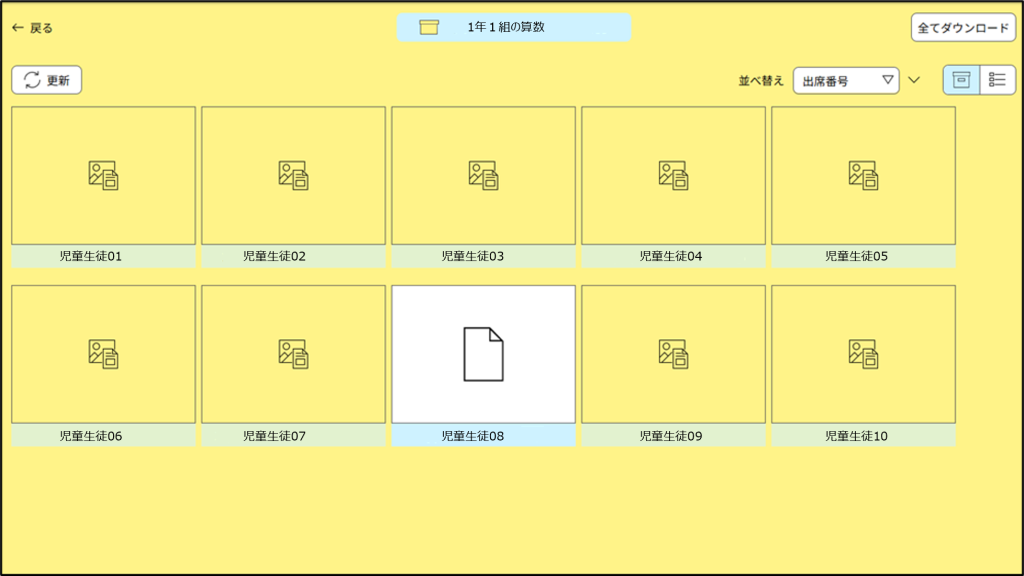Click the image icon in 児童生徒06 card
1024x576 pixels.
click(x=103, y=354)
